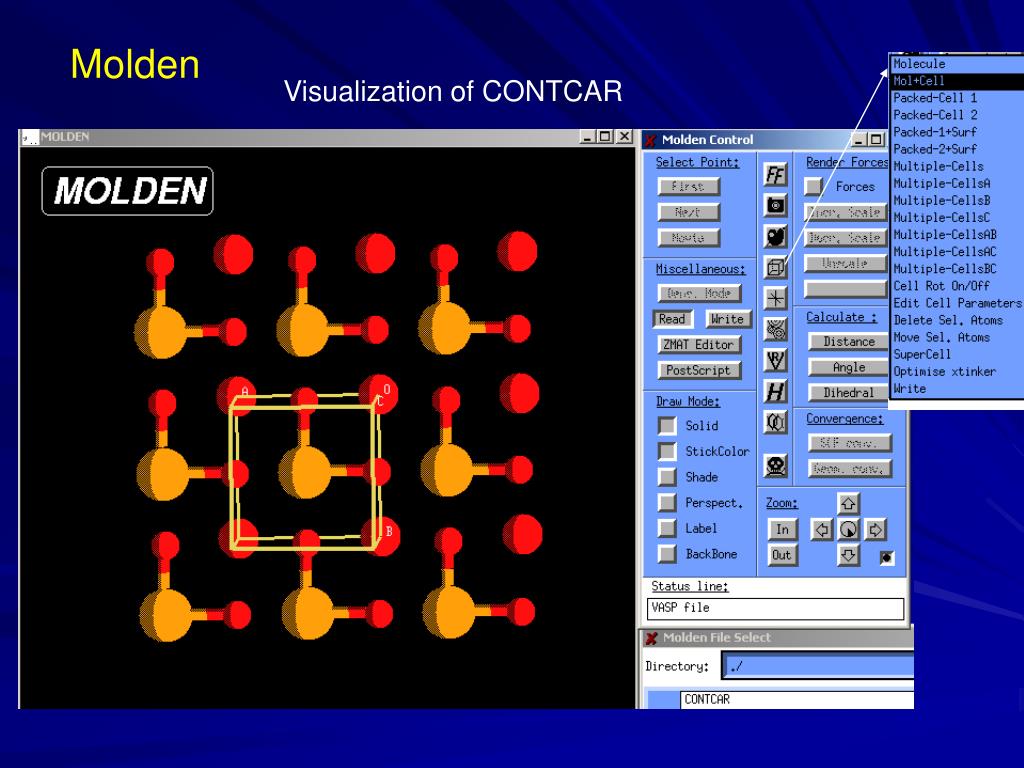
Task: Click the Directory input field
Action: (818, 667)
